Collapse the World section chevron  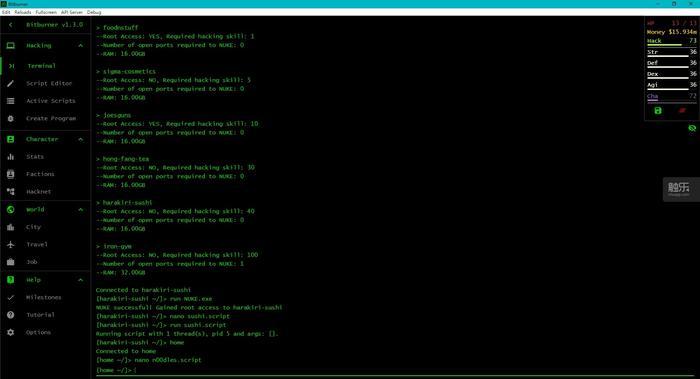pyautogui.click(x=81, y=209)
